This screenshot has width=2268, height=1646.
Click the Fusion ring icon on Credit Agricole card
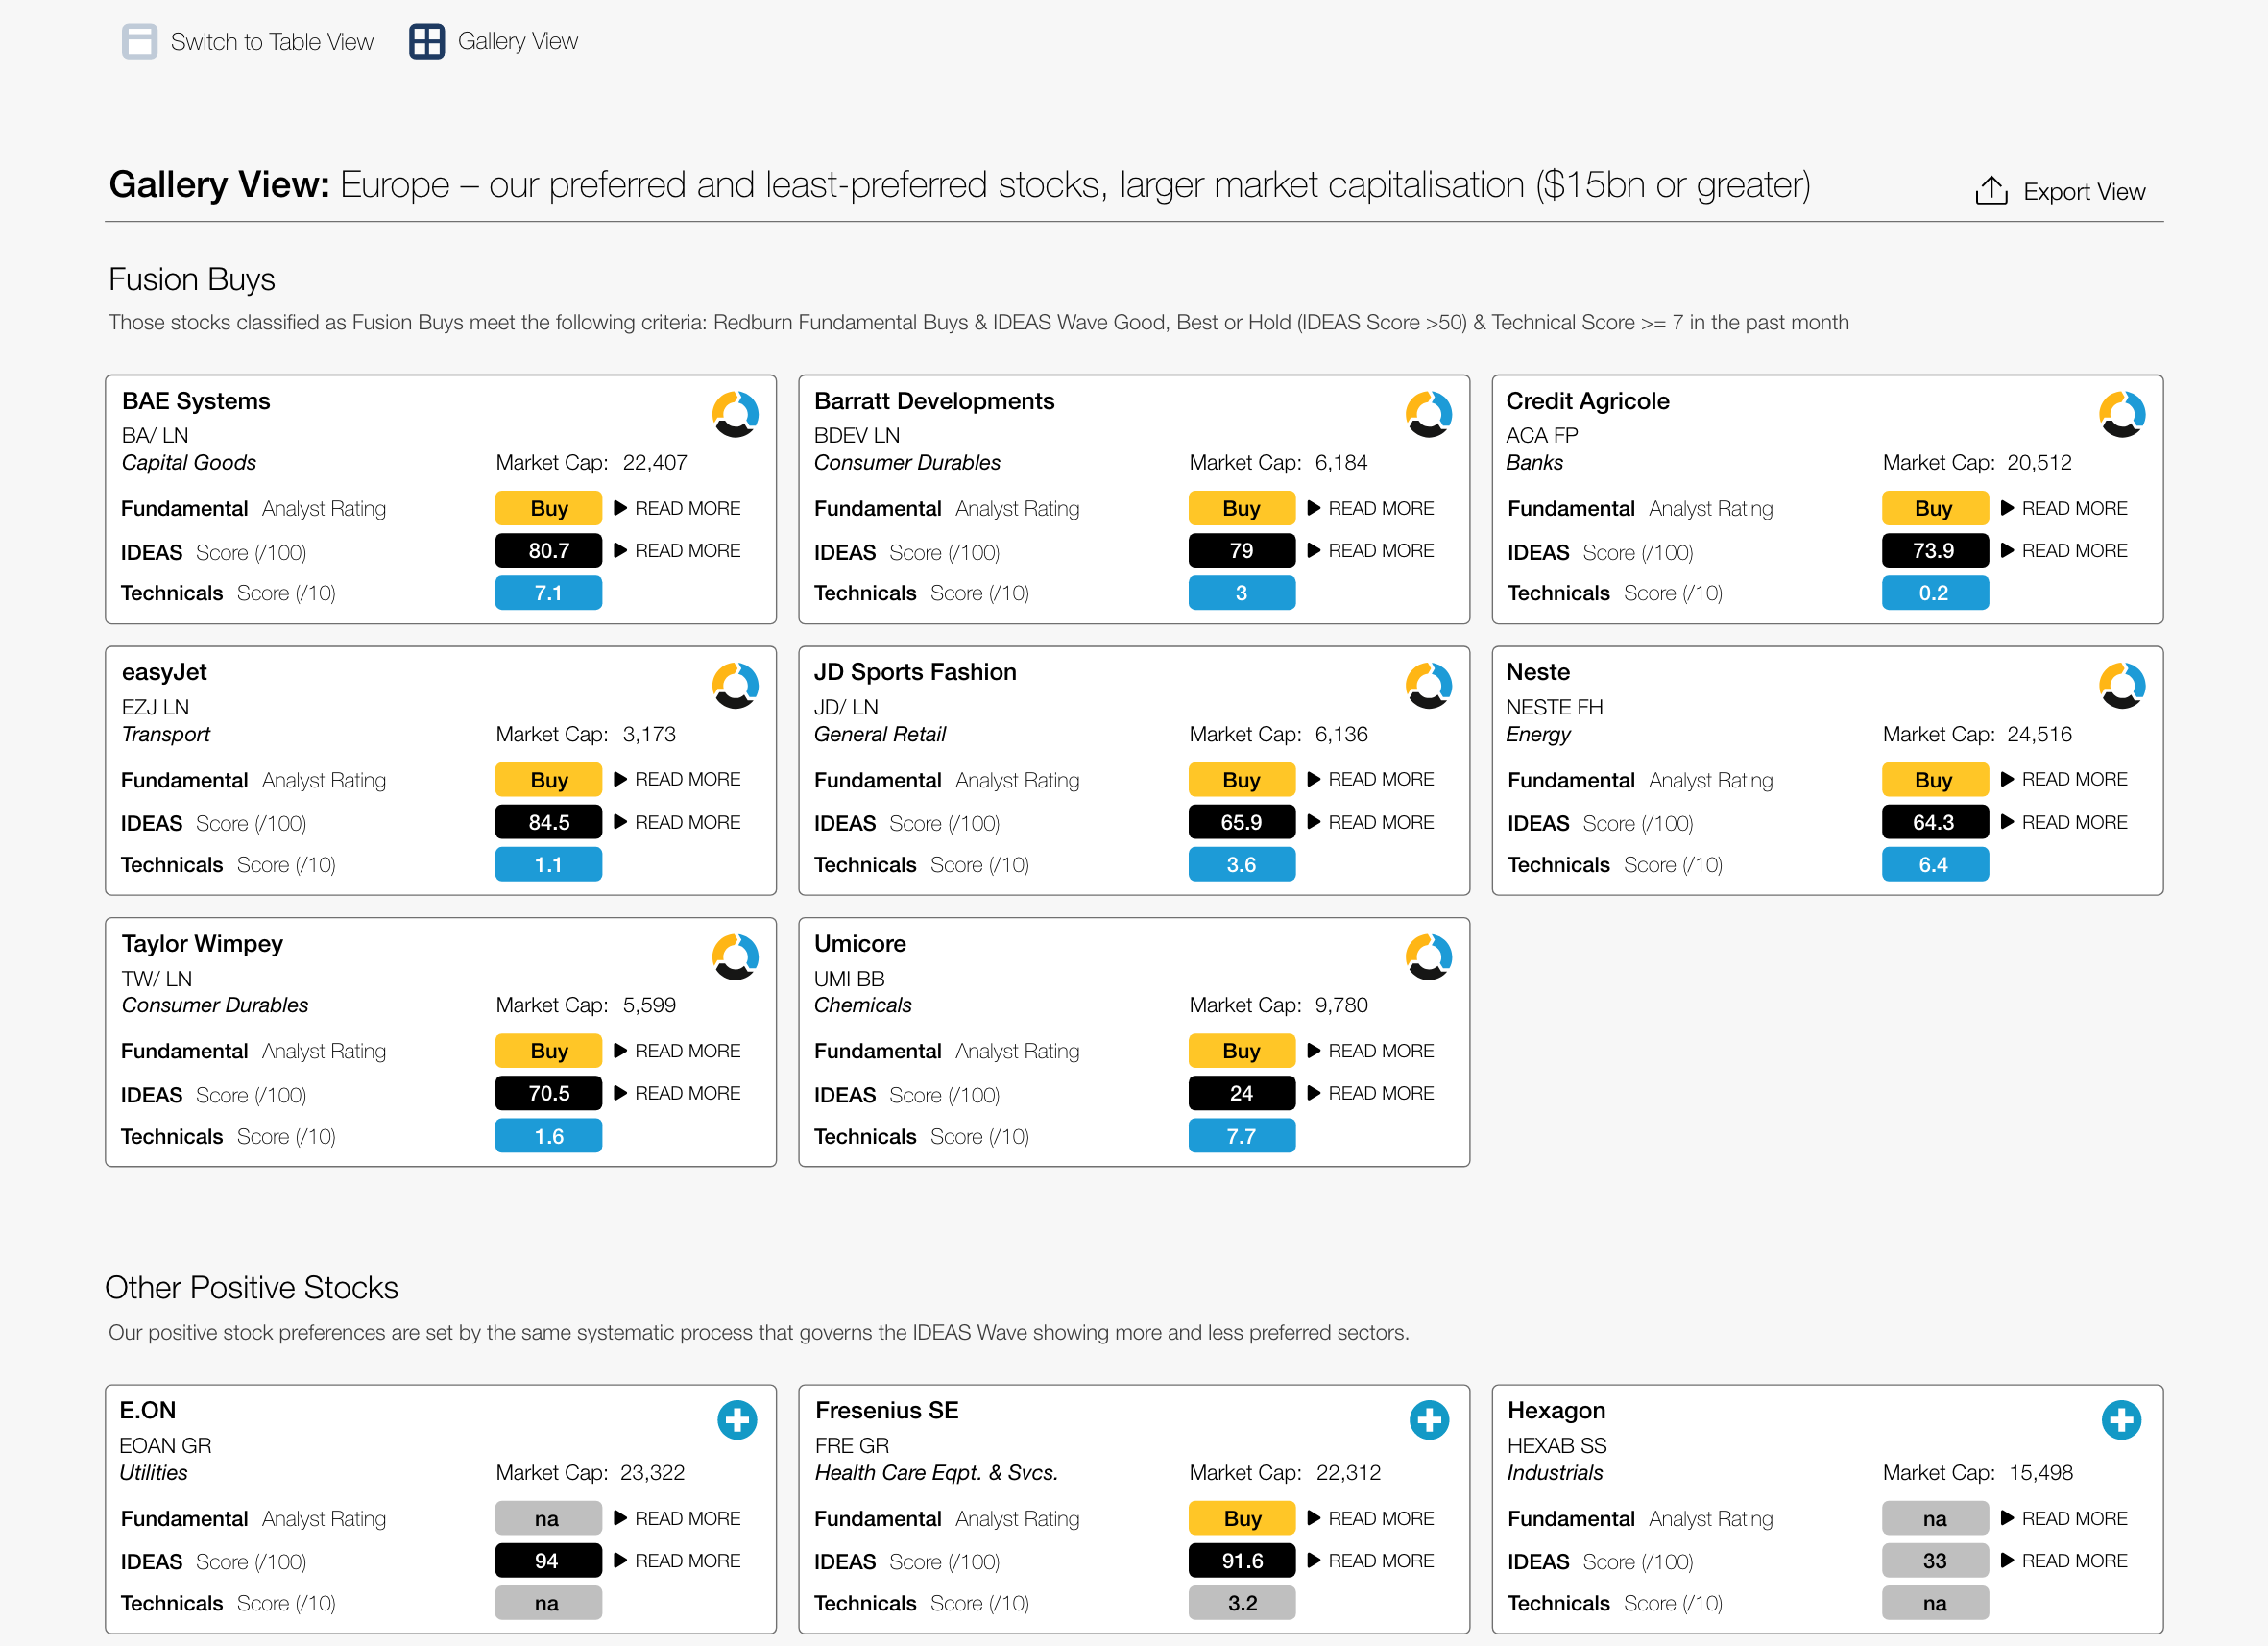coord(2122,415)
